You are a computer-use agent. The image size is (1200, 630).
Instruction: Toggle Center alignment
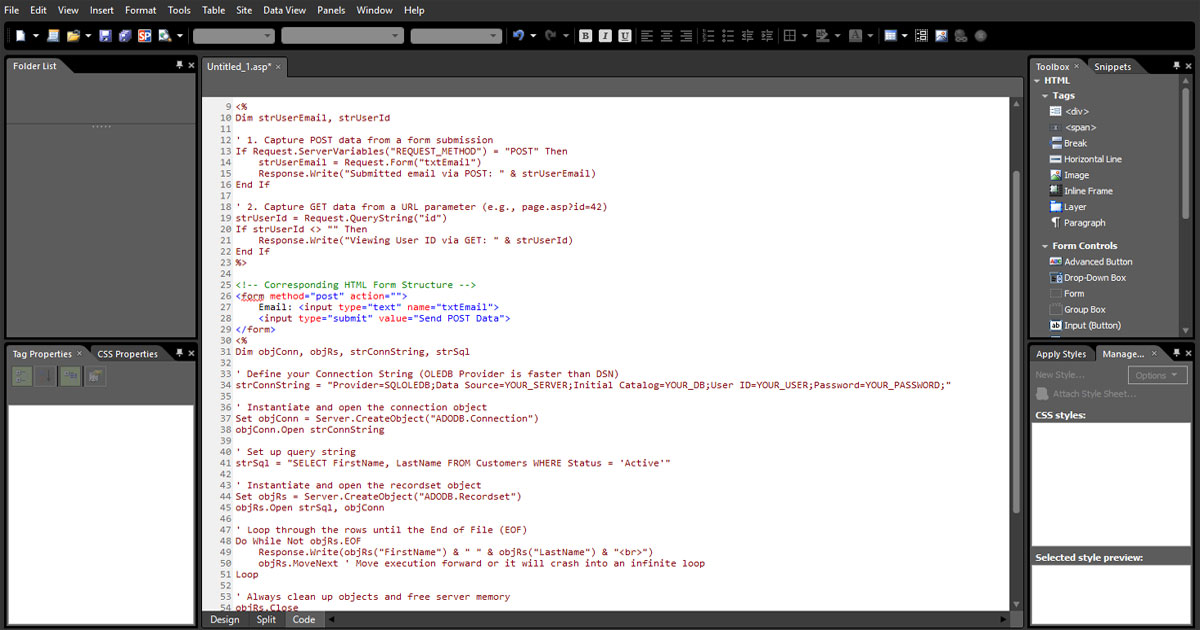[x=666, y=35]
